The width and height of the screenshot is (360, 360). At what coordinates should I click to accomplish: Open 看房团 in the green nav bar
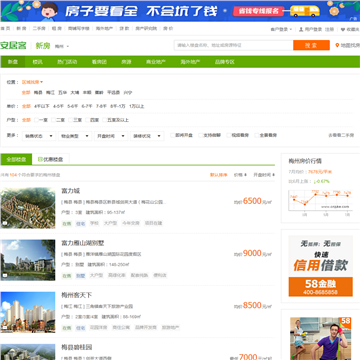click(99, 62)
